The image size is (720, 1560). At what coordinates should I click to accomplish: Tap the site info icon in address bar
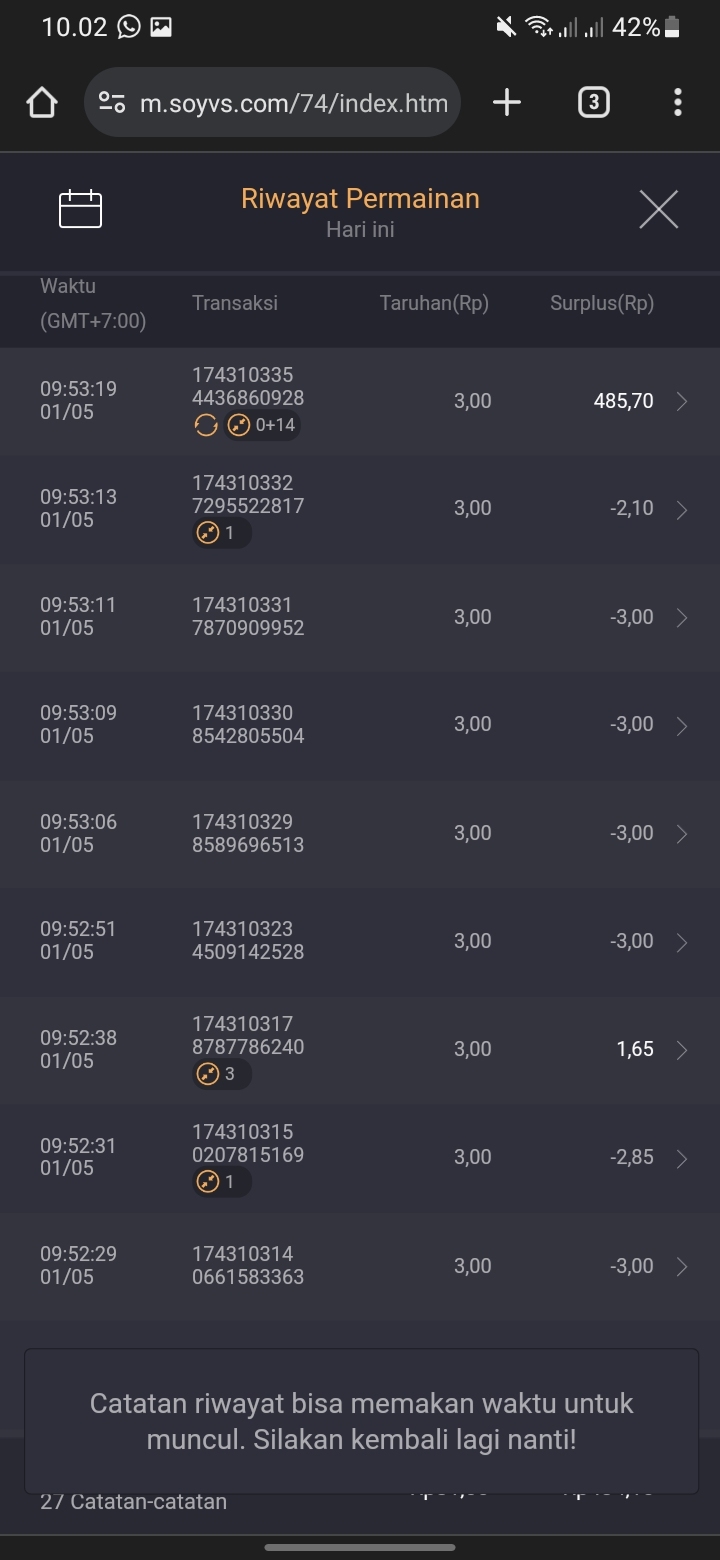point(112,102)
